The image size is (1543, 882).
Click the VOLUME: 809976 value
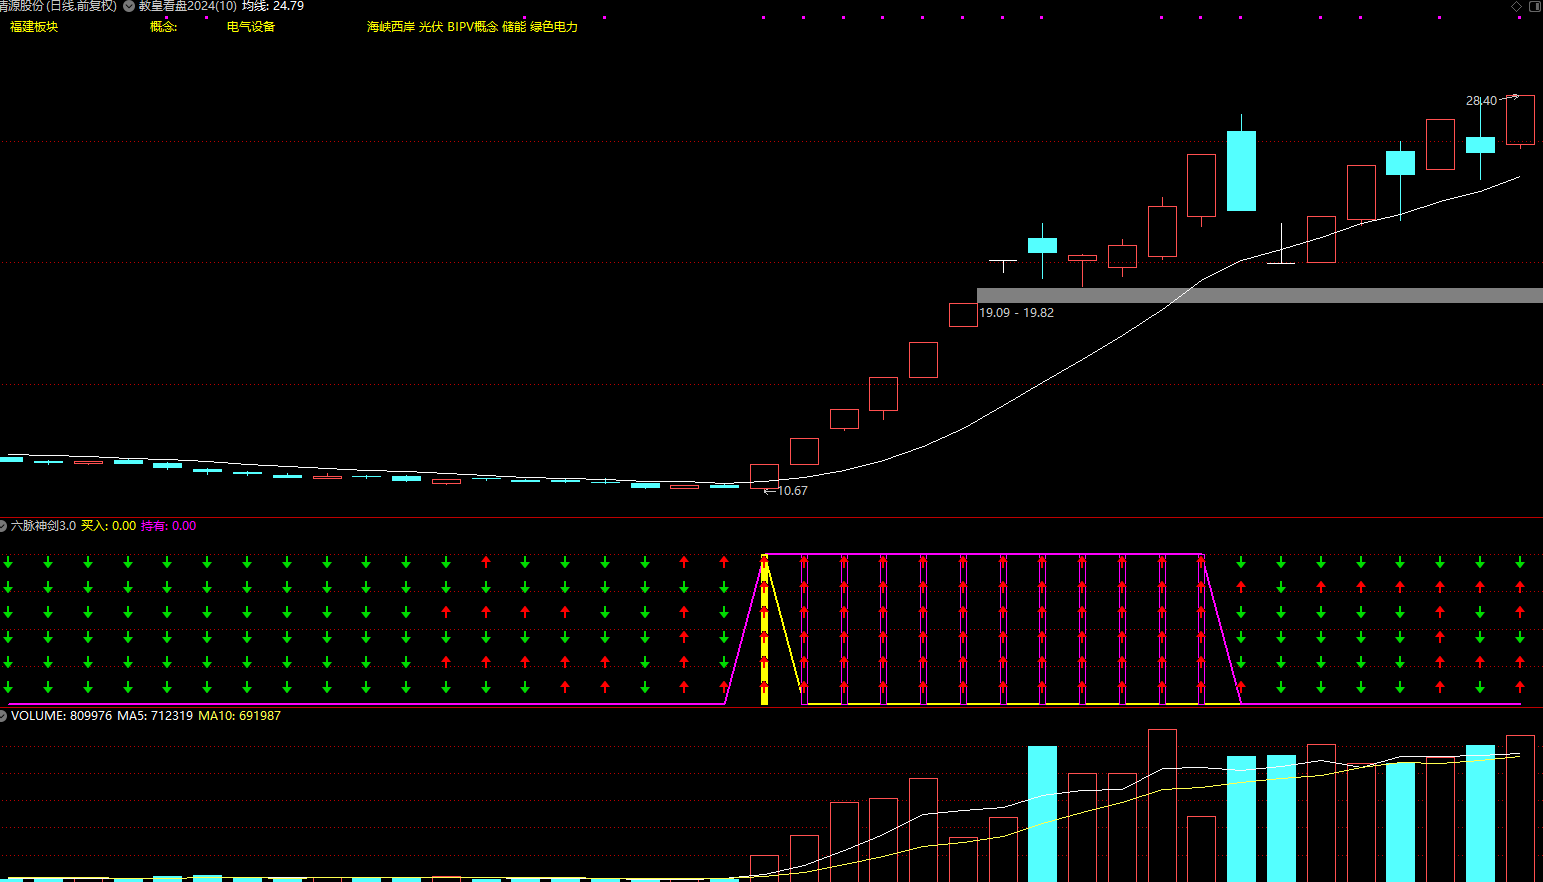62,716
